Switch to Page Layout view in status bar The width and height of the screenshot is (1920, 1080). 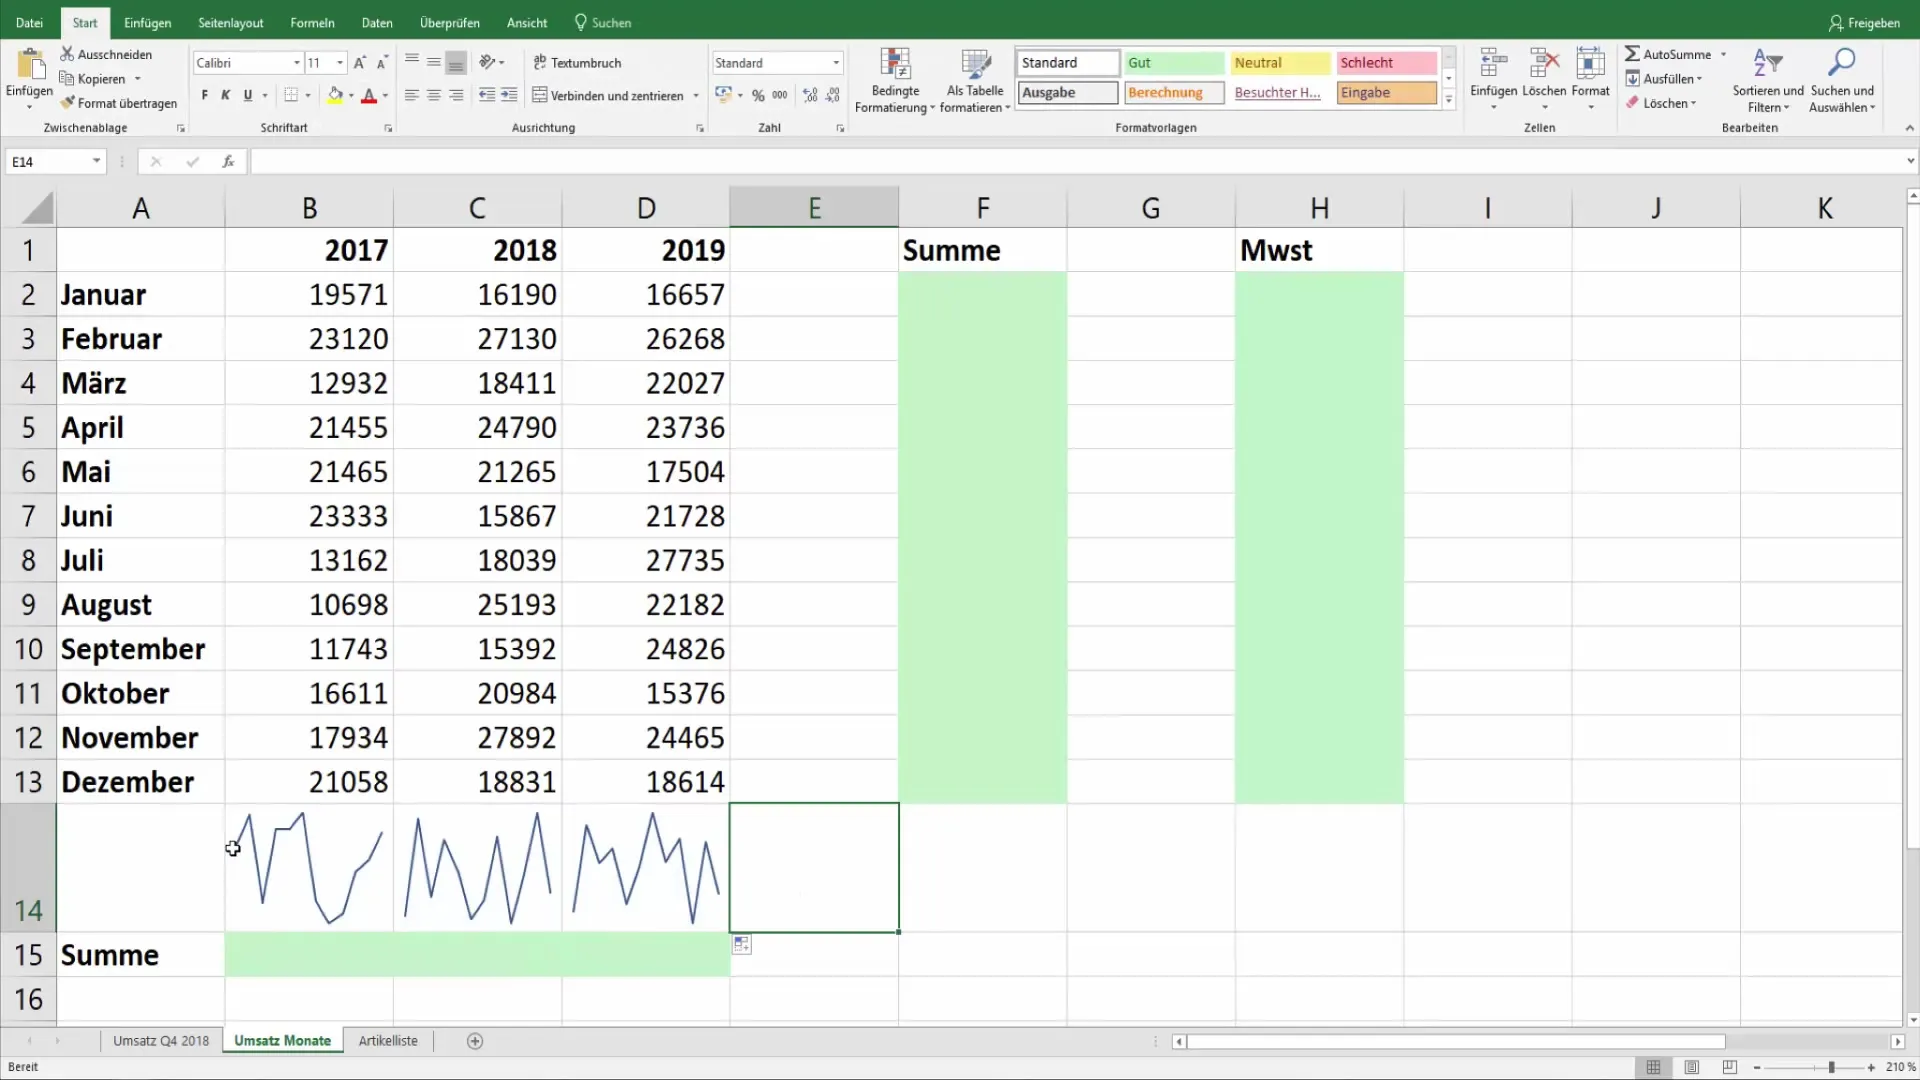click(x=1692, y=1068)
